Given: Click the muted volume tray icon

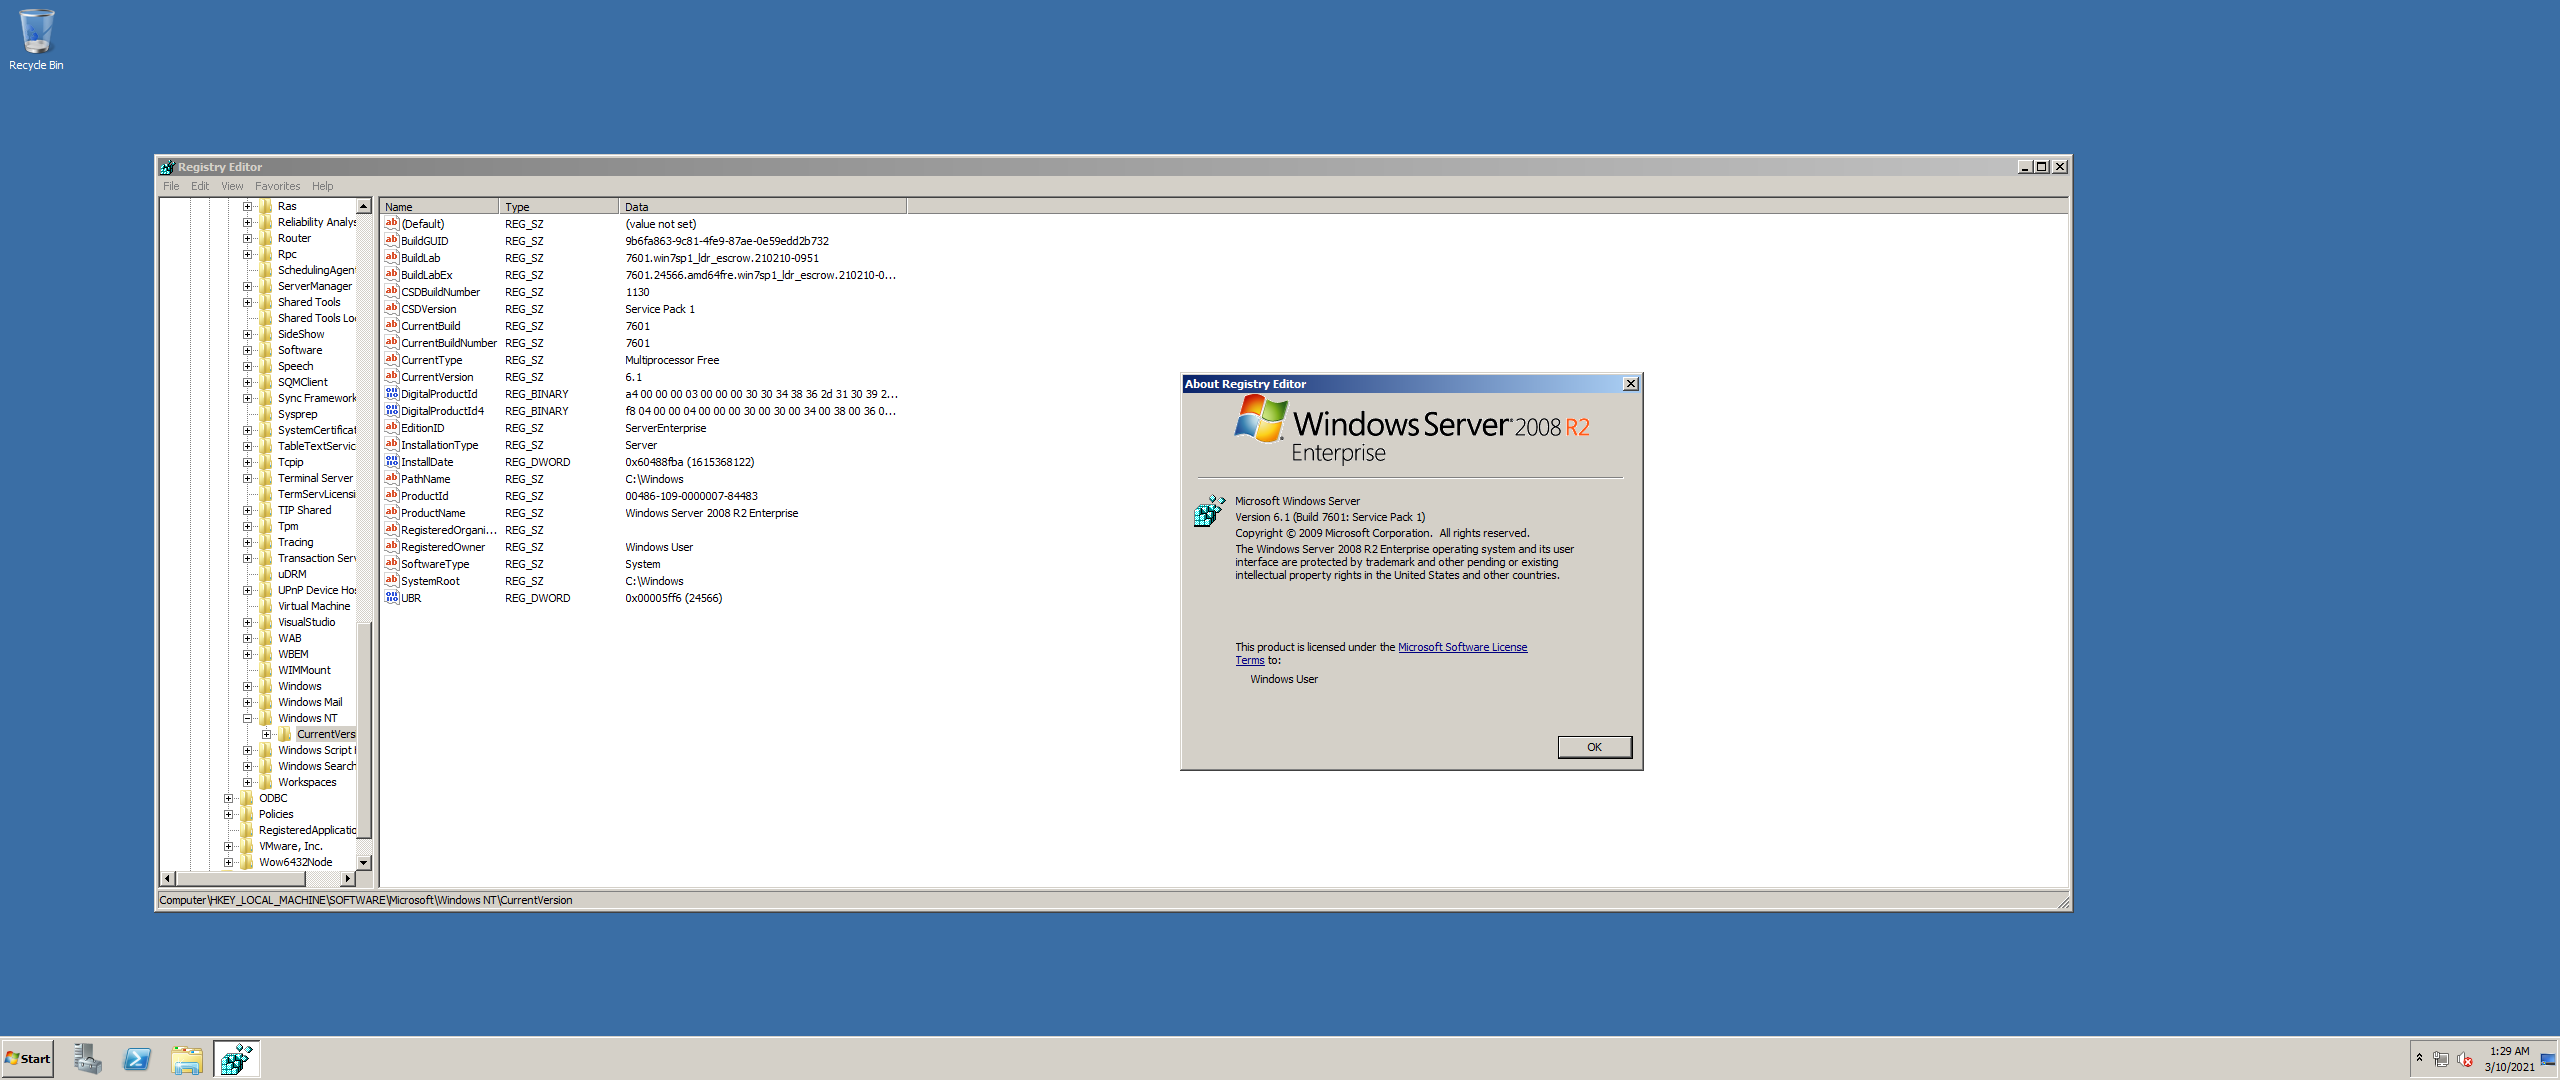Looking at the screenshot, I should (x=2465, y=1059).
